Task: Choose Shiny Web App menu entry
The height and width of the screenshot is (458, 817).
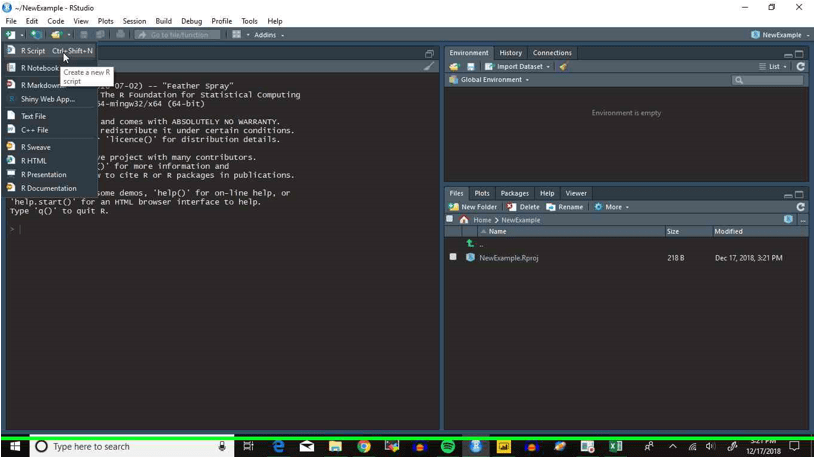Action: pos(50,99)
